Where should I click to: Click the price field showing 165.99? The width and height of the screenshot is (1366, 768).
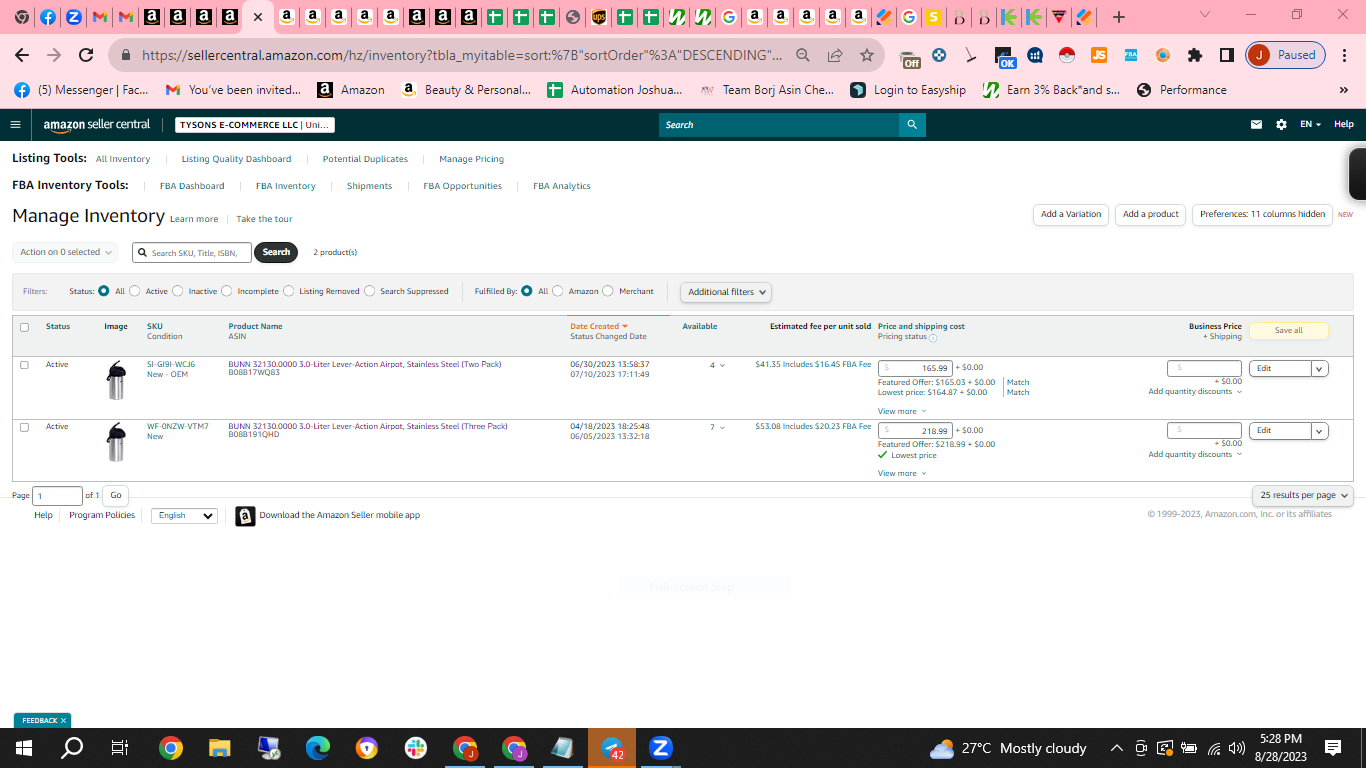(x=914, y=369)
